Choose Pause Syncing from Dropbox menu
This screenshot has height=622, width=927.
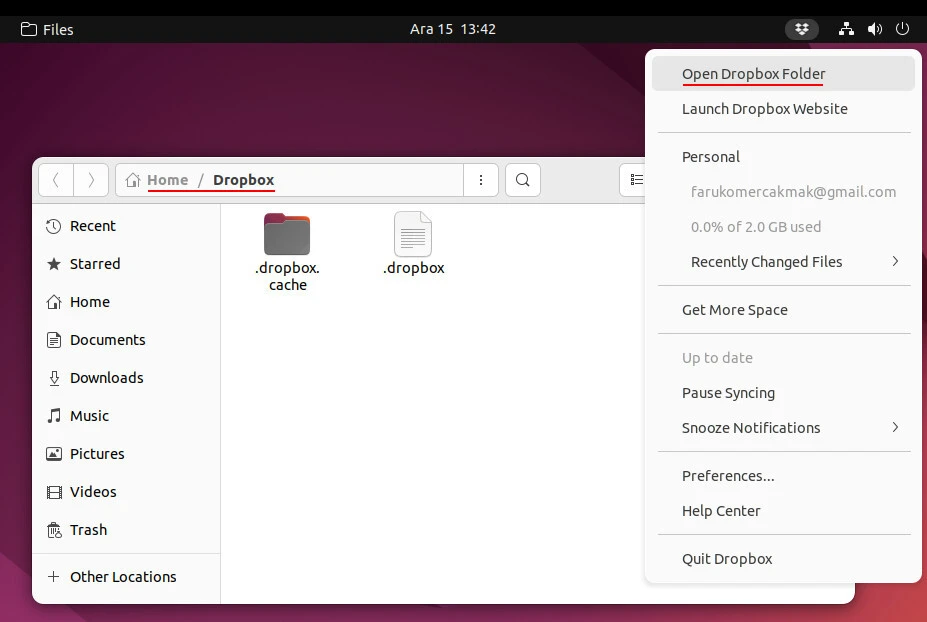pyautogui.click(x=728, y=393)
